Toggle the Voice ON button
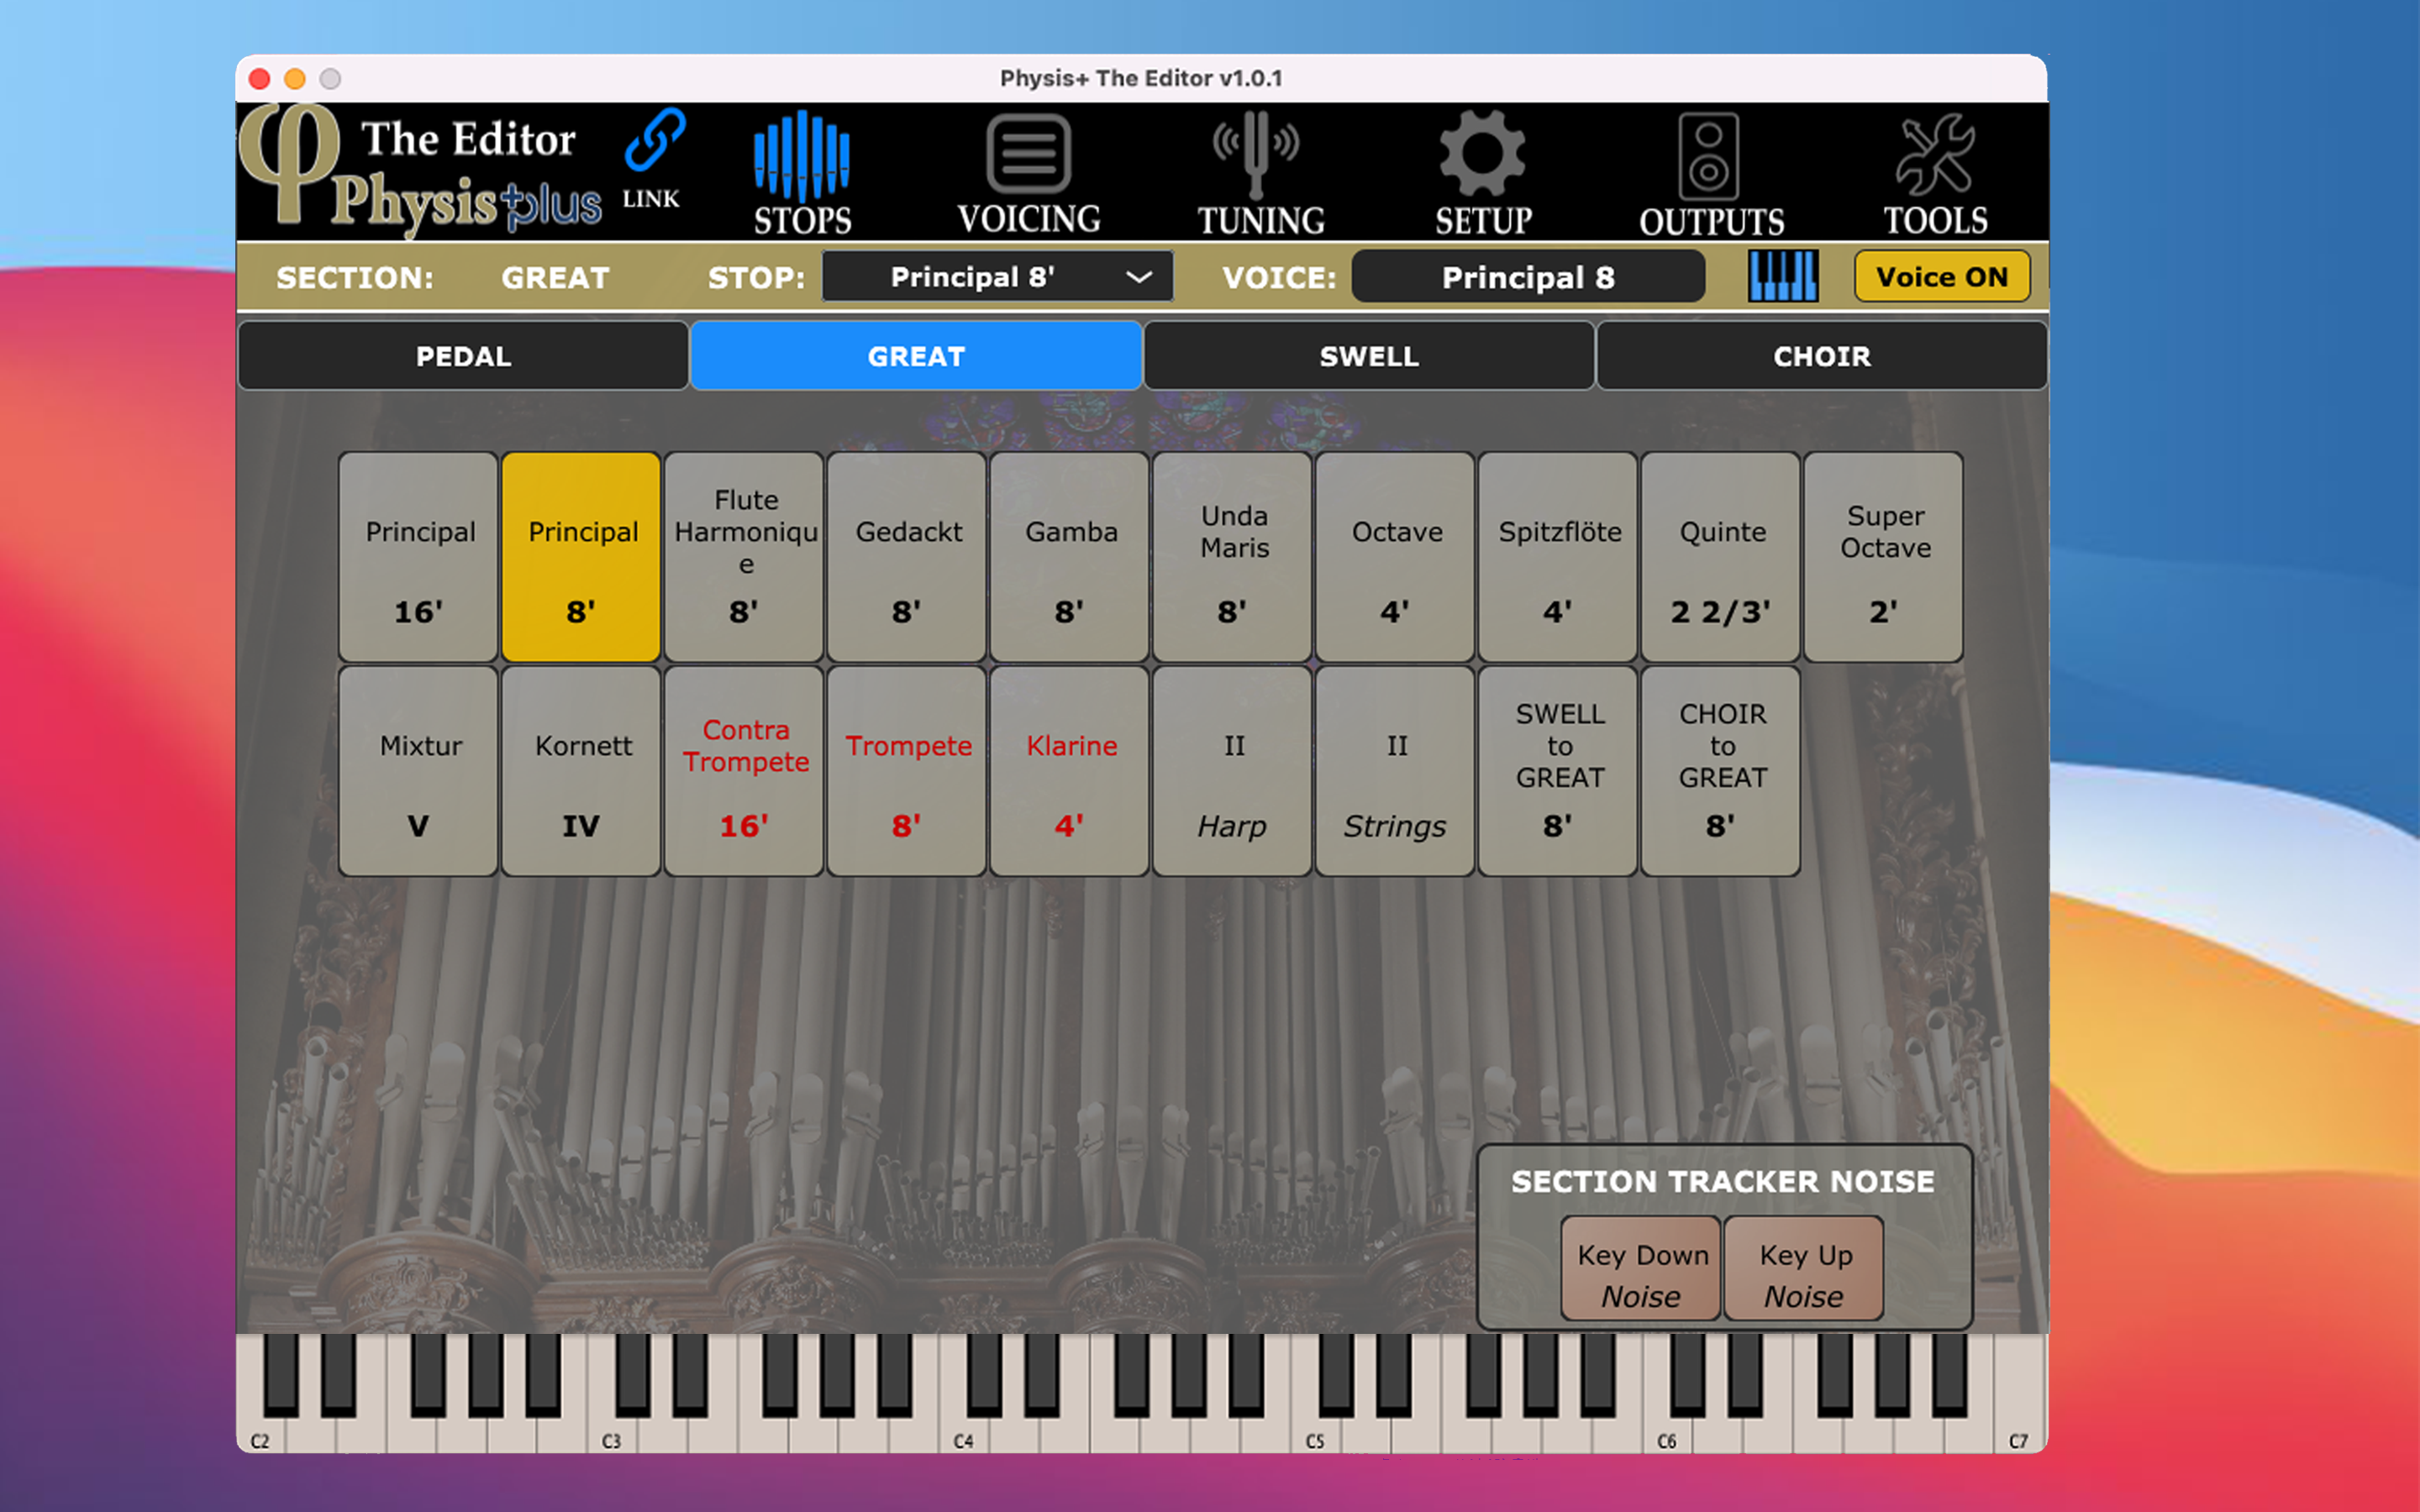The height and width of the screenshot is (1512, 2420). (1942, 277)
